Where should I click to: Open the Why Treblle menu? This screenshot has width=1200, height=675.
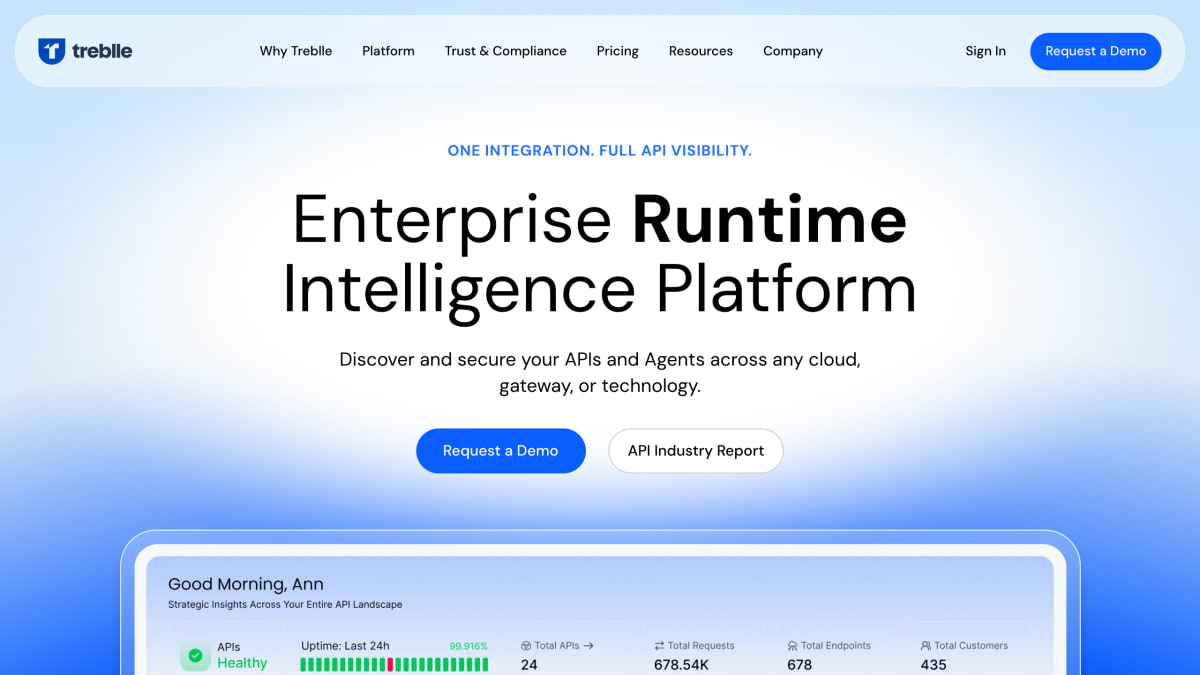click(x=296, y=51)
